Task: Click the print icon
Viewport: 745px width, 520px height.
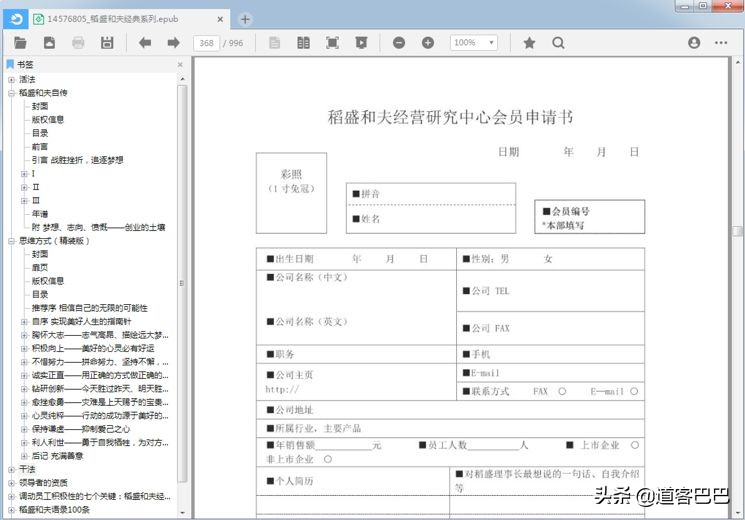Action: point(78,43)
